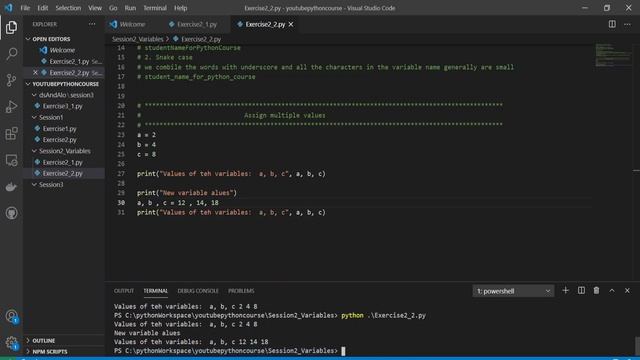Click Exercise2_2.py in the breadcrumb
640x360 pixels.
tap(201, 39)
